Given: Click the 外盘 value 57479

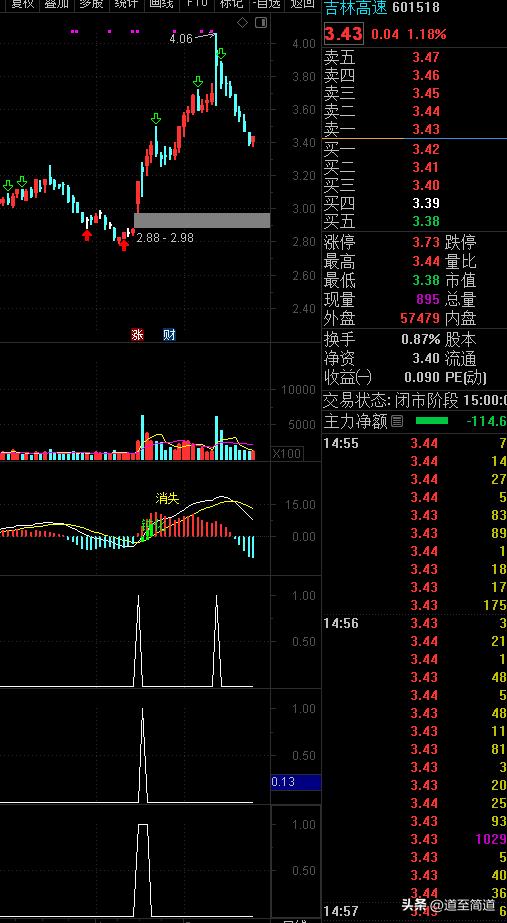Looking at the screenshot, I should 420,318.
